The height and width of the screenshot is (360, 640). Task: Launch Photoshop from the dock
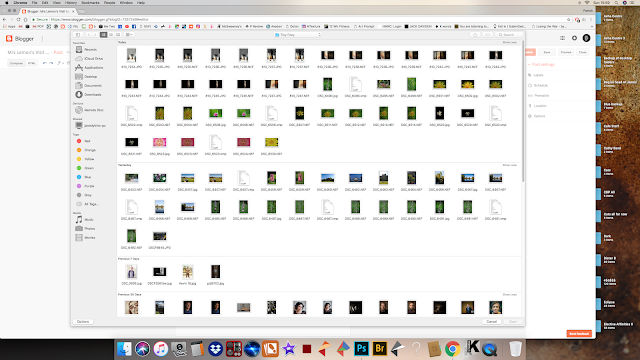pyautogui.click(x=361, y=349)
